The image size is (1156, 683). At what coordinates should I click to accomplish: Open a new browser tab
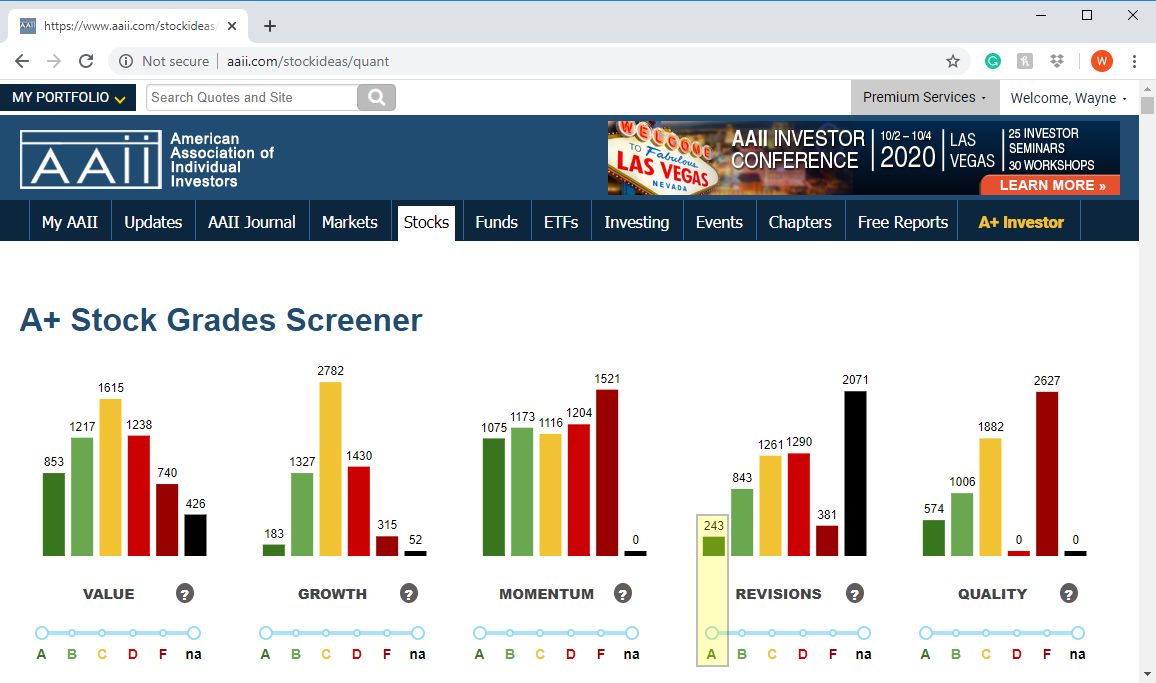click(x=270, y=26)
